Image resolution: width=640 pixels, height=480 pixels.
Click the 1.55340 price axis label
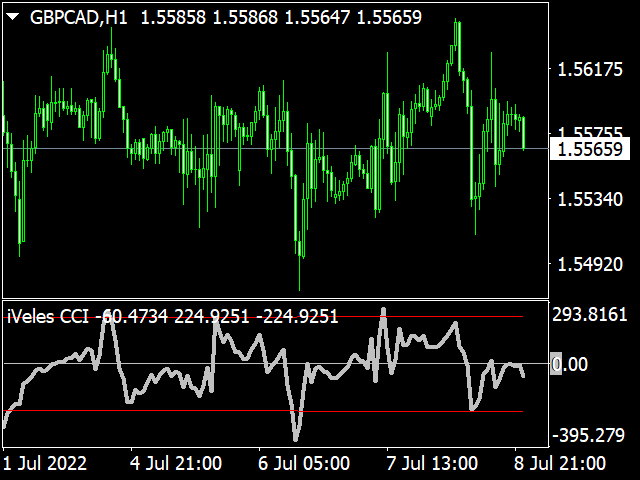click(x=590, y=200)
